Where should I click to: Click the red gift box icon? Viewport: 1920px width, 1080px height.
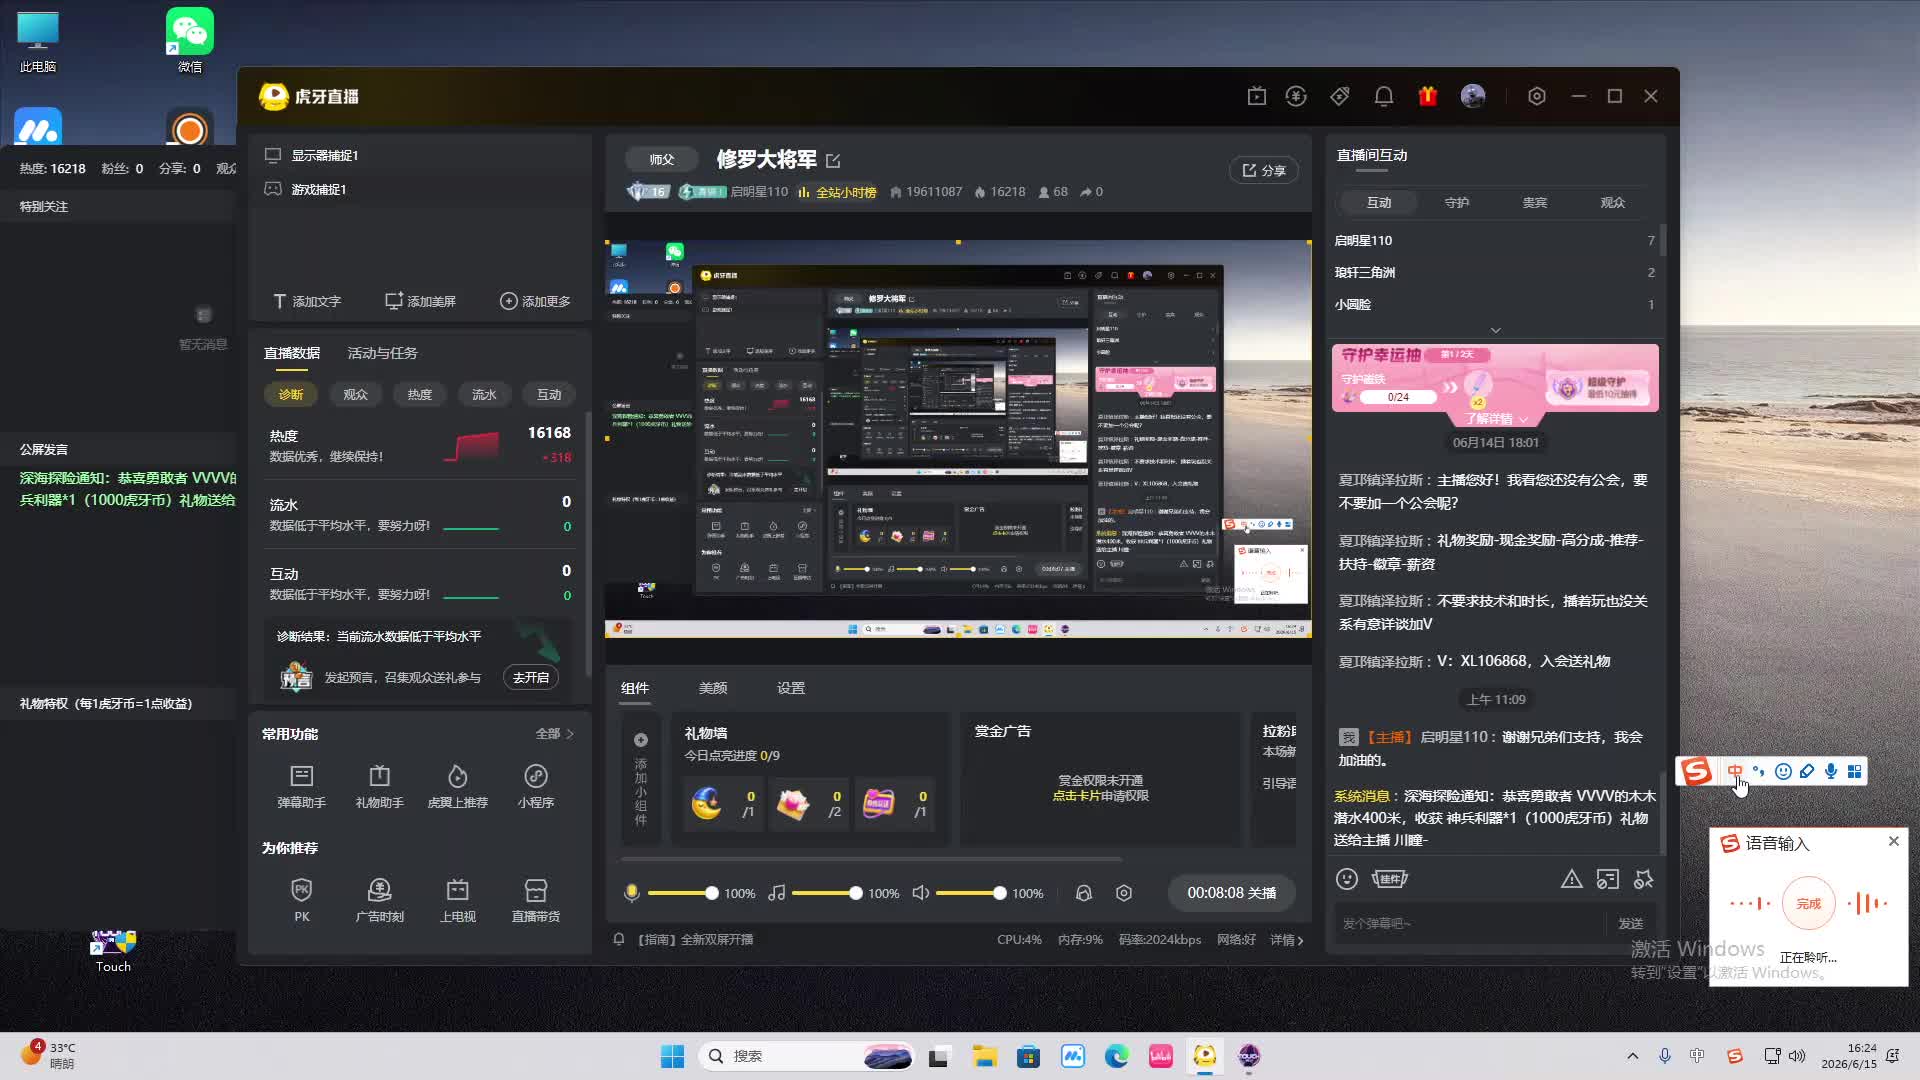[1428, 96]
